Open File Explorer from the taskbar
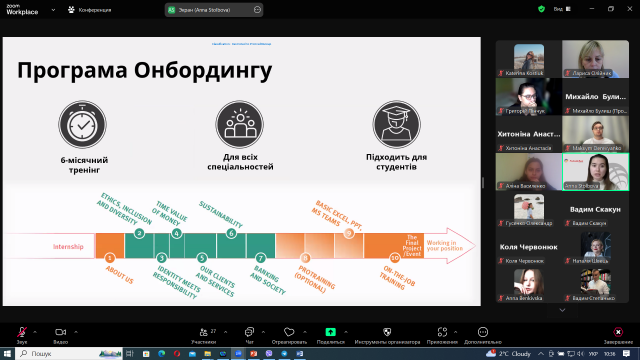Image resolution: width=640 pixels, height=360 pixels. click(208, 353)
